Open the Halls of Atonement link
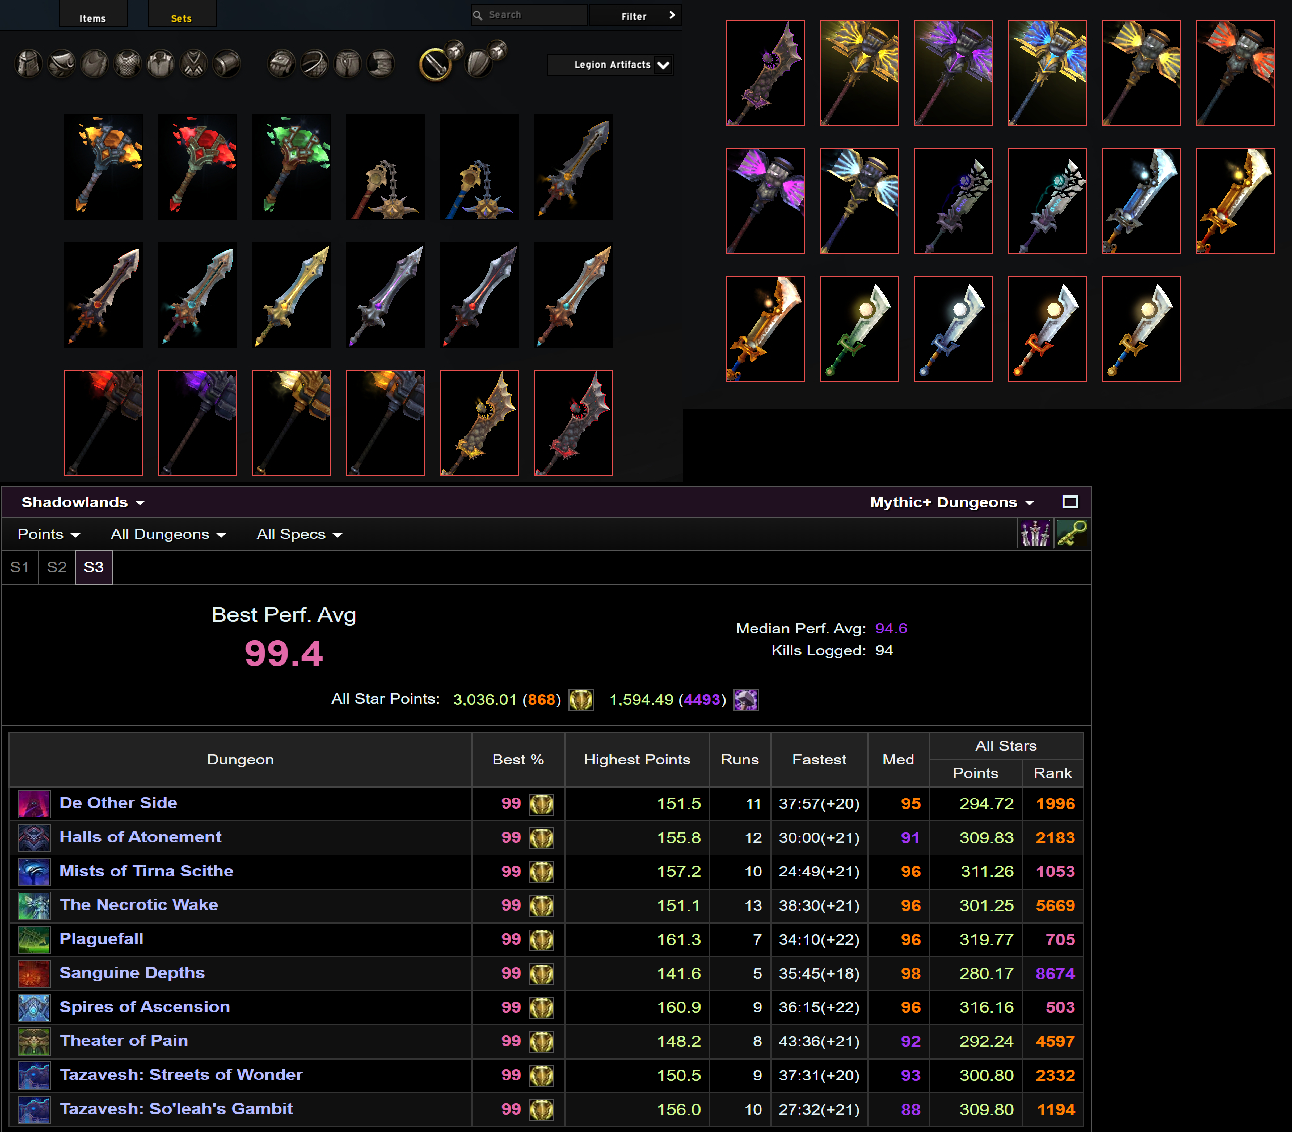Viewport: 1292px width, 1132px height. (140, 837)
